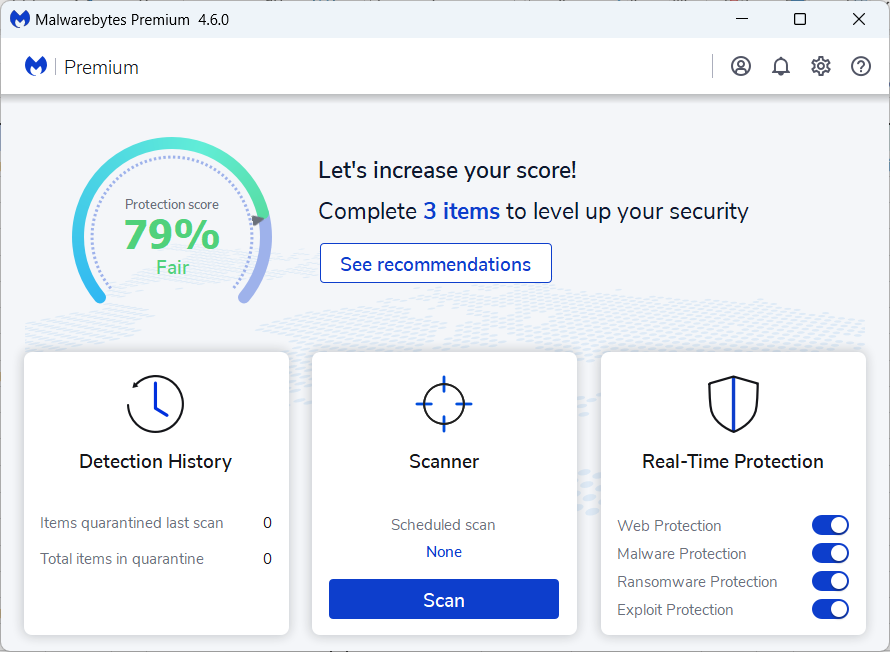Disable the Web Protection toggle
The width and height of the screenshot is (890, 652).
coord(830,526)
